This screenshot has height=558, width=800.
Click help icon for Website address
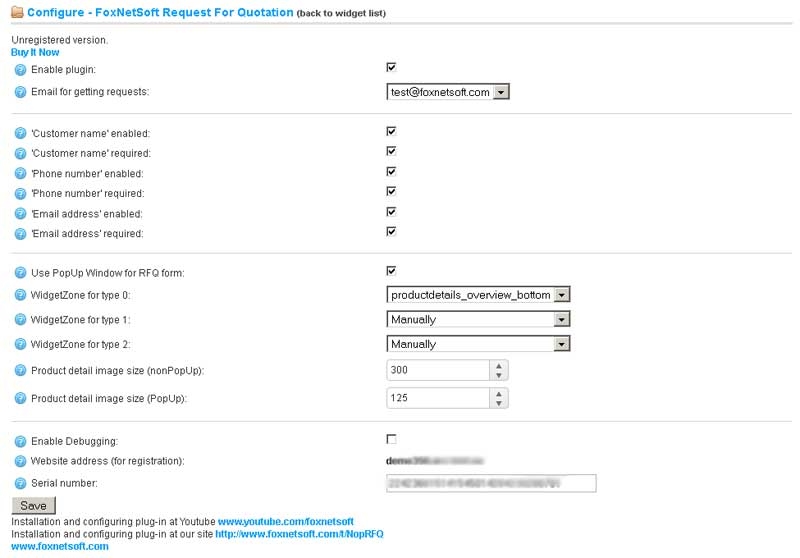[x=20, y=462]
